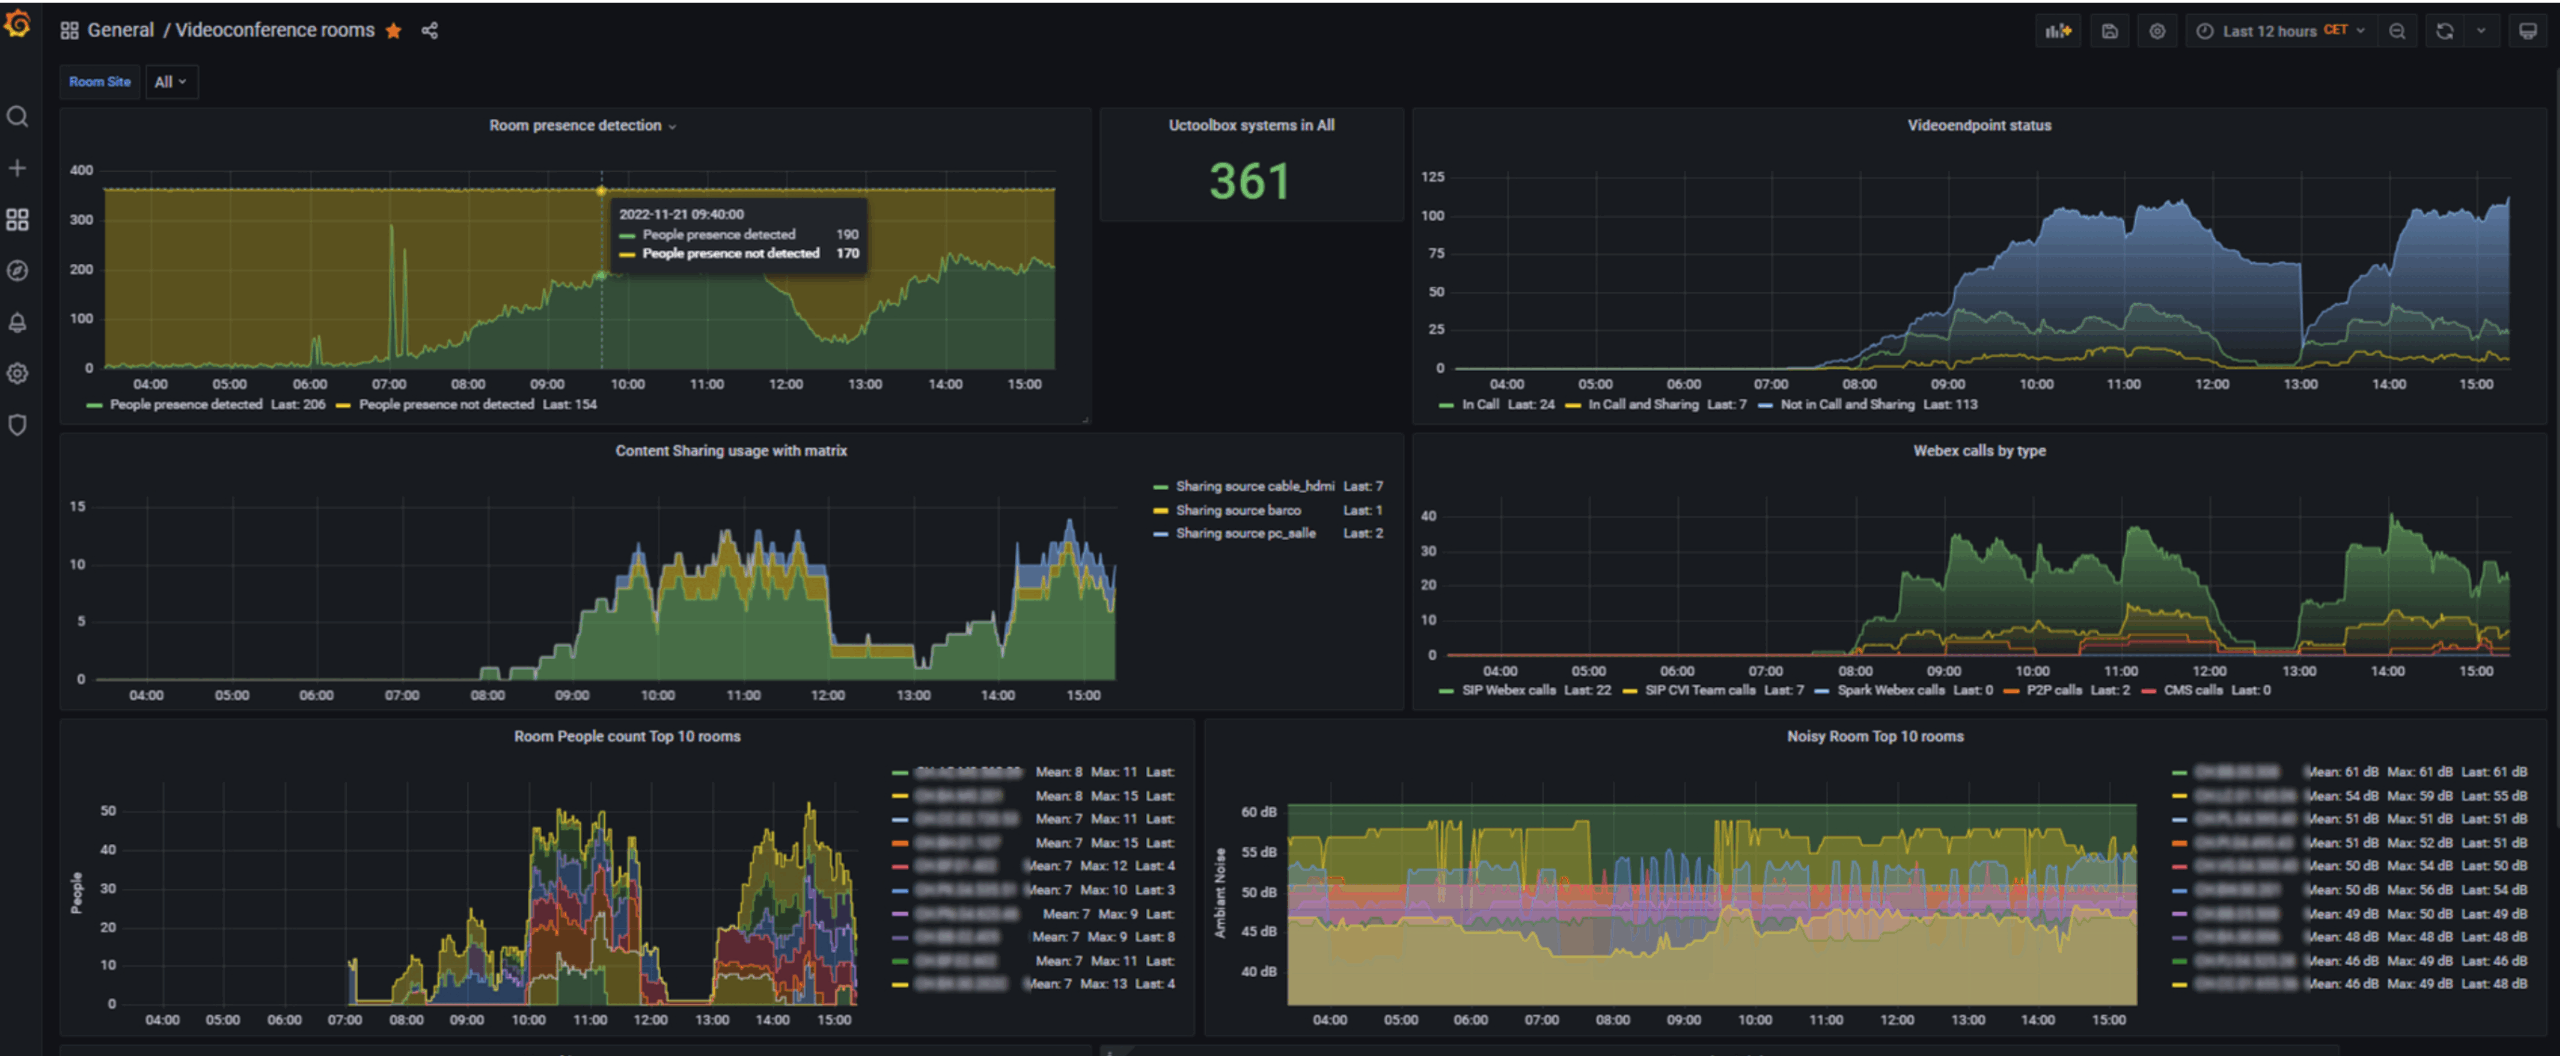2560x1056 pixels.
Task: Open the Room presence detection panel menu
Action: point(581,126)
